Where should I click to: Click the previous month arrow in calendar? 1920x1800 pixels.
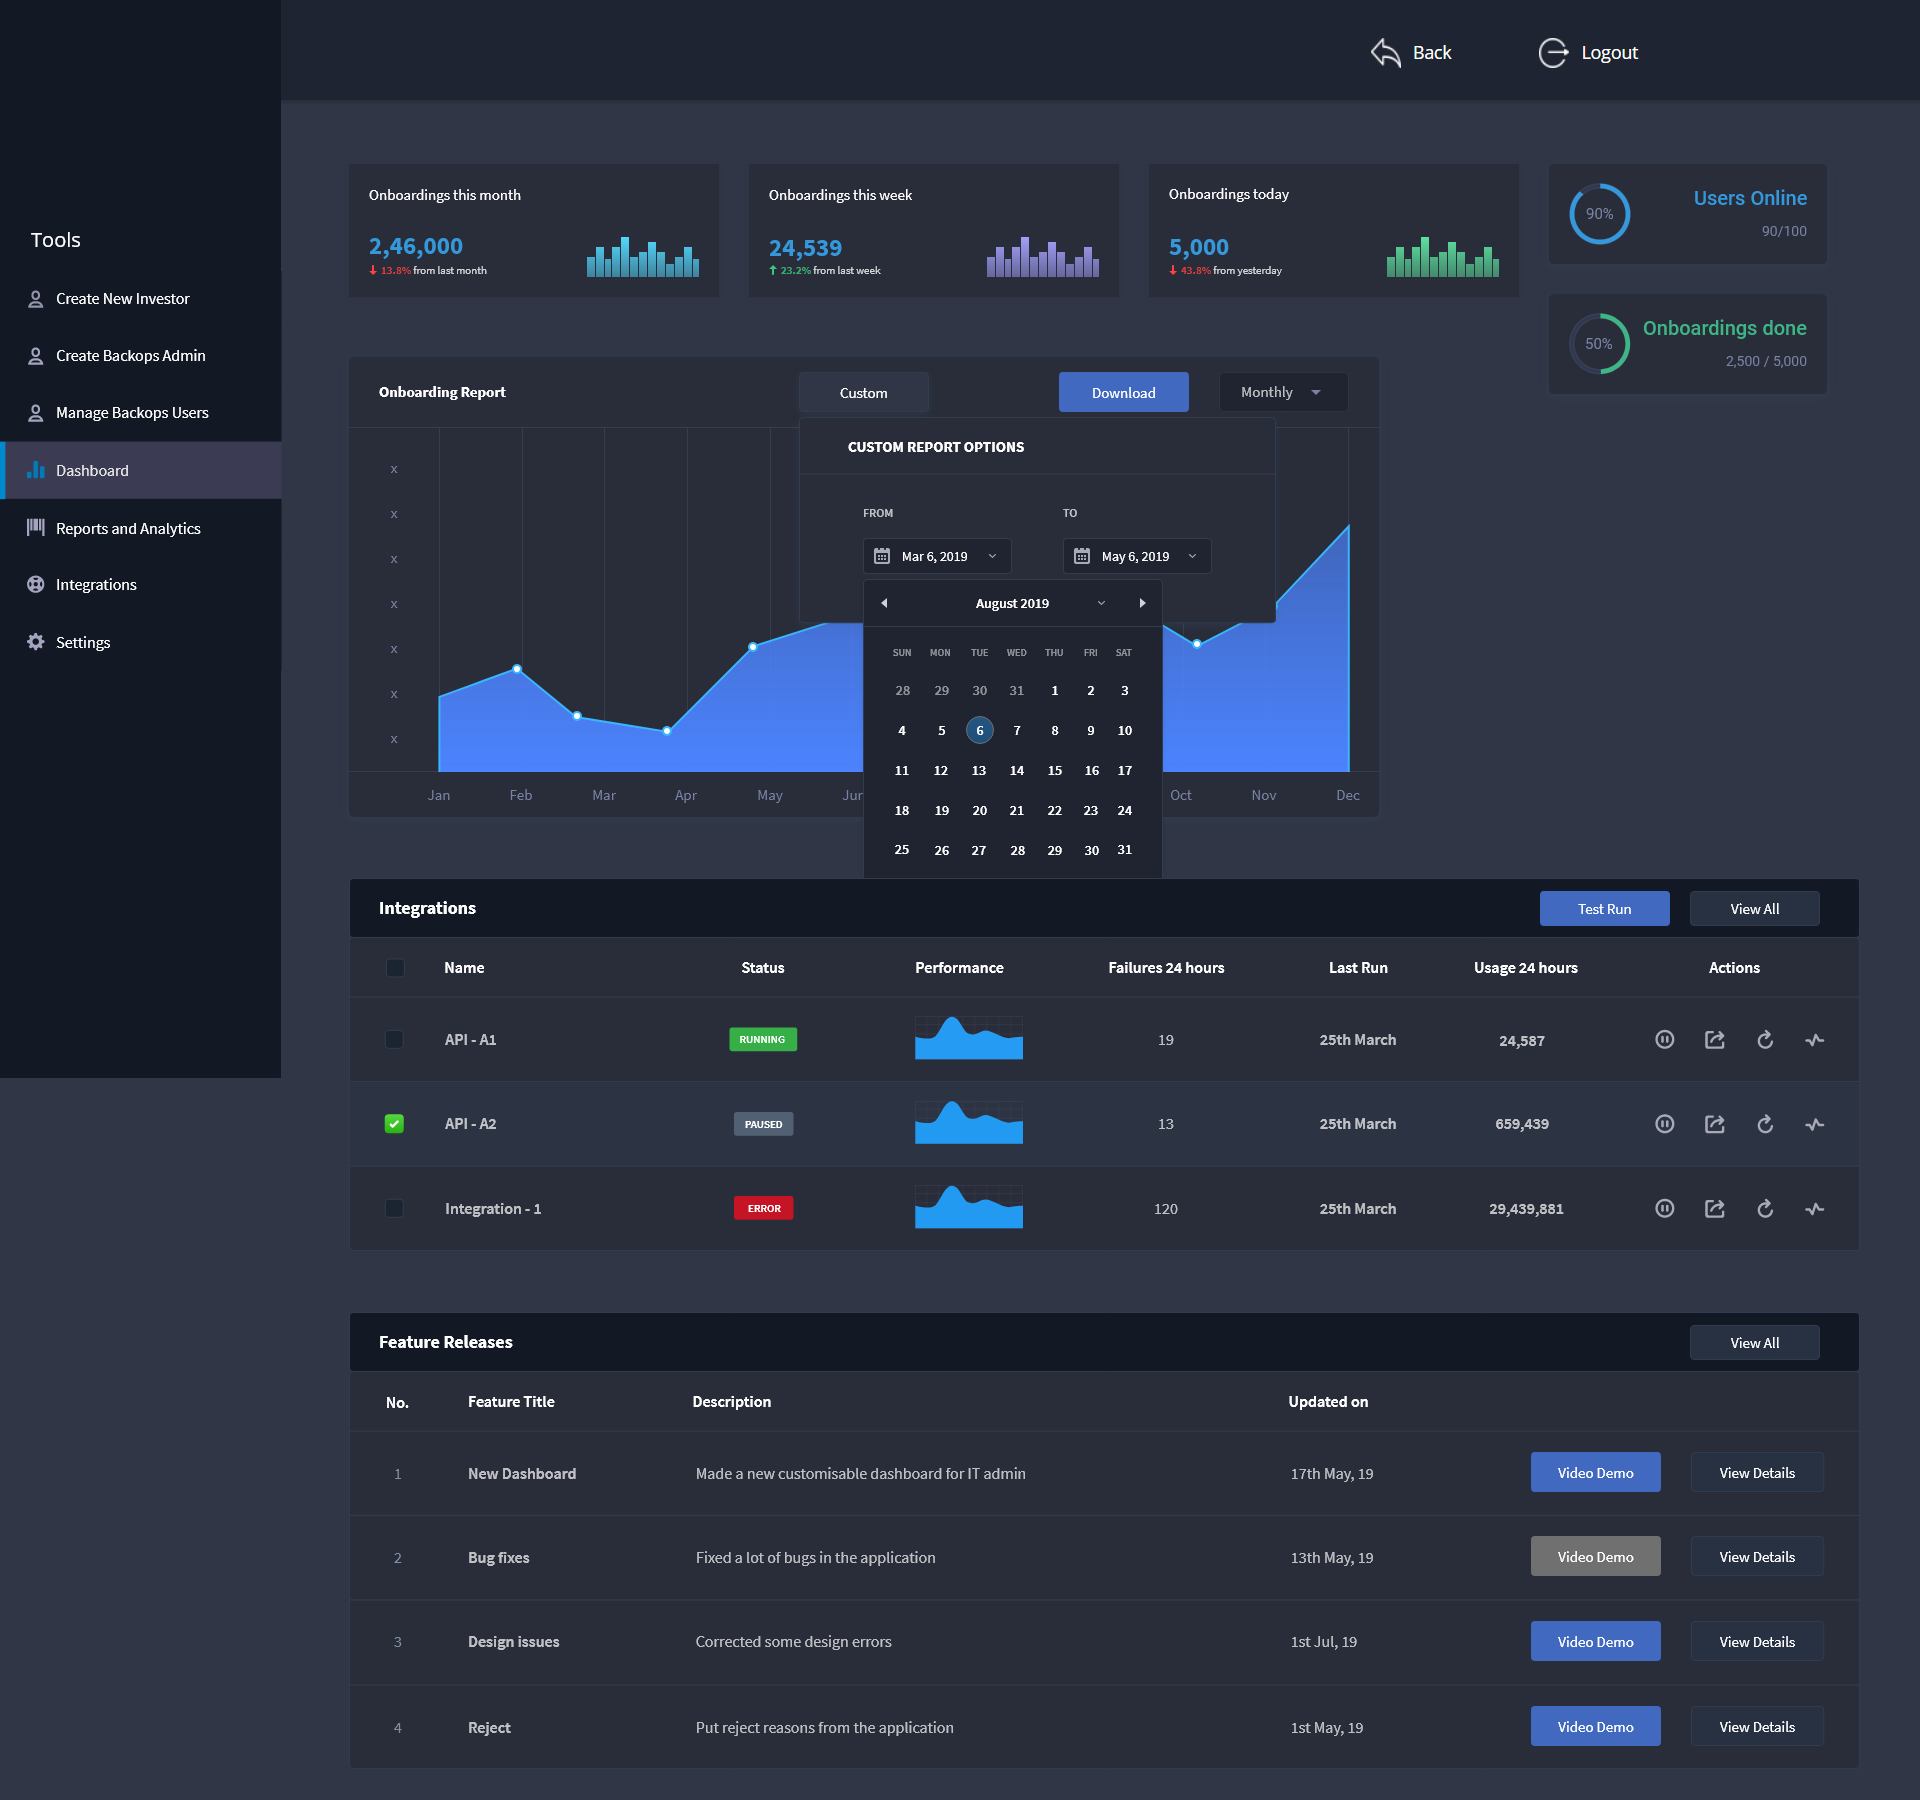884,603
